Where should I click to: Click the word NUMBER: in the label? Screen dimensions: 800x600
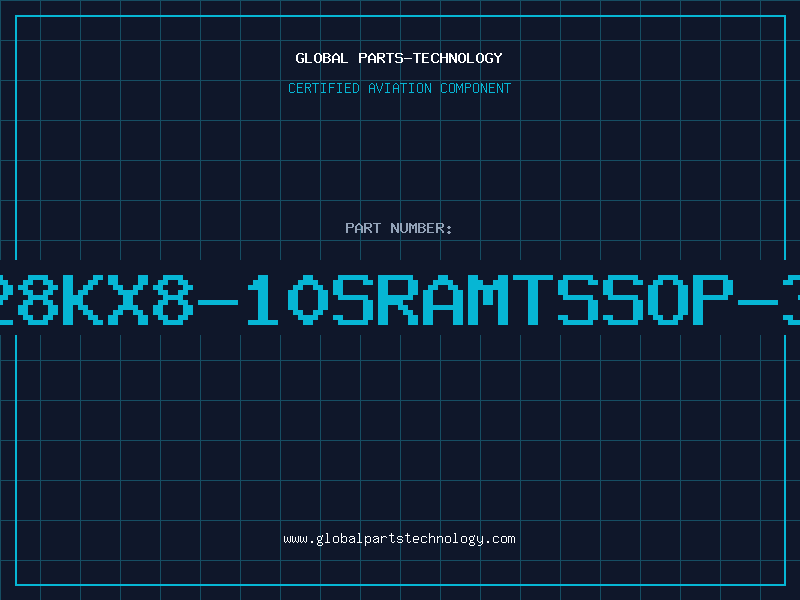[421, 228]
